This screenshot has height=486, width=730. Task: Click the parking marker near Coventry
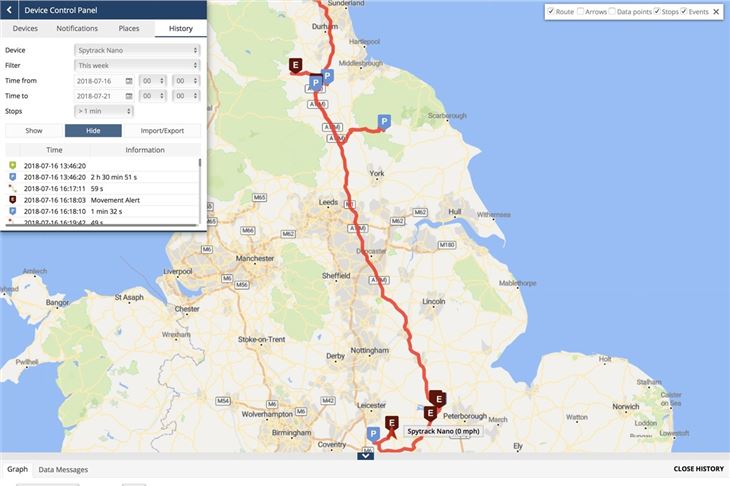pos(373,434)
